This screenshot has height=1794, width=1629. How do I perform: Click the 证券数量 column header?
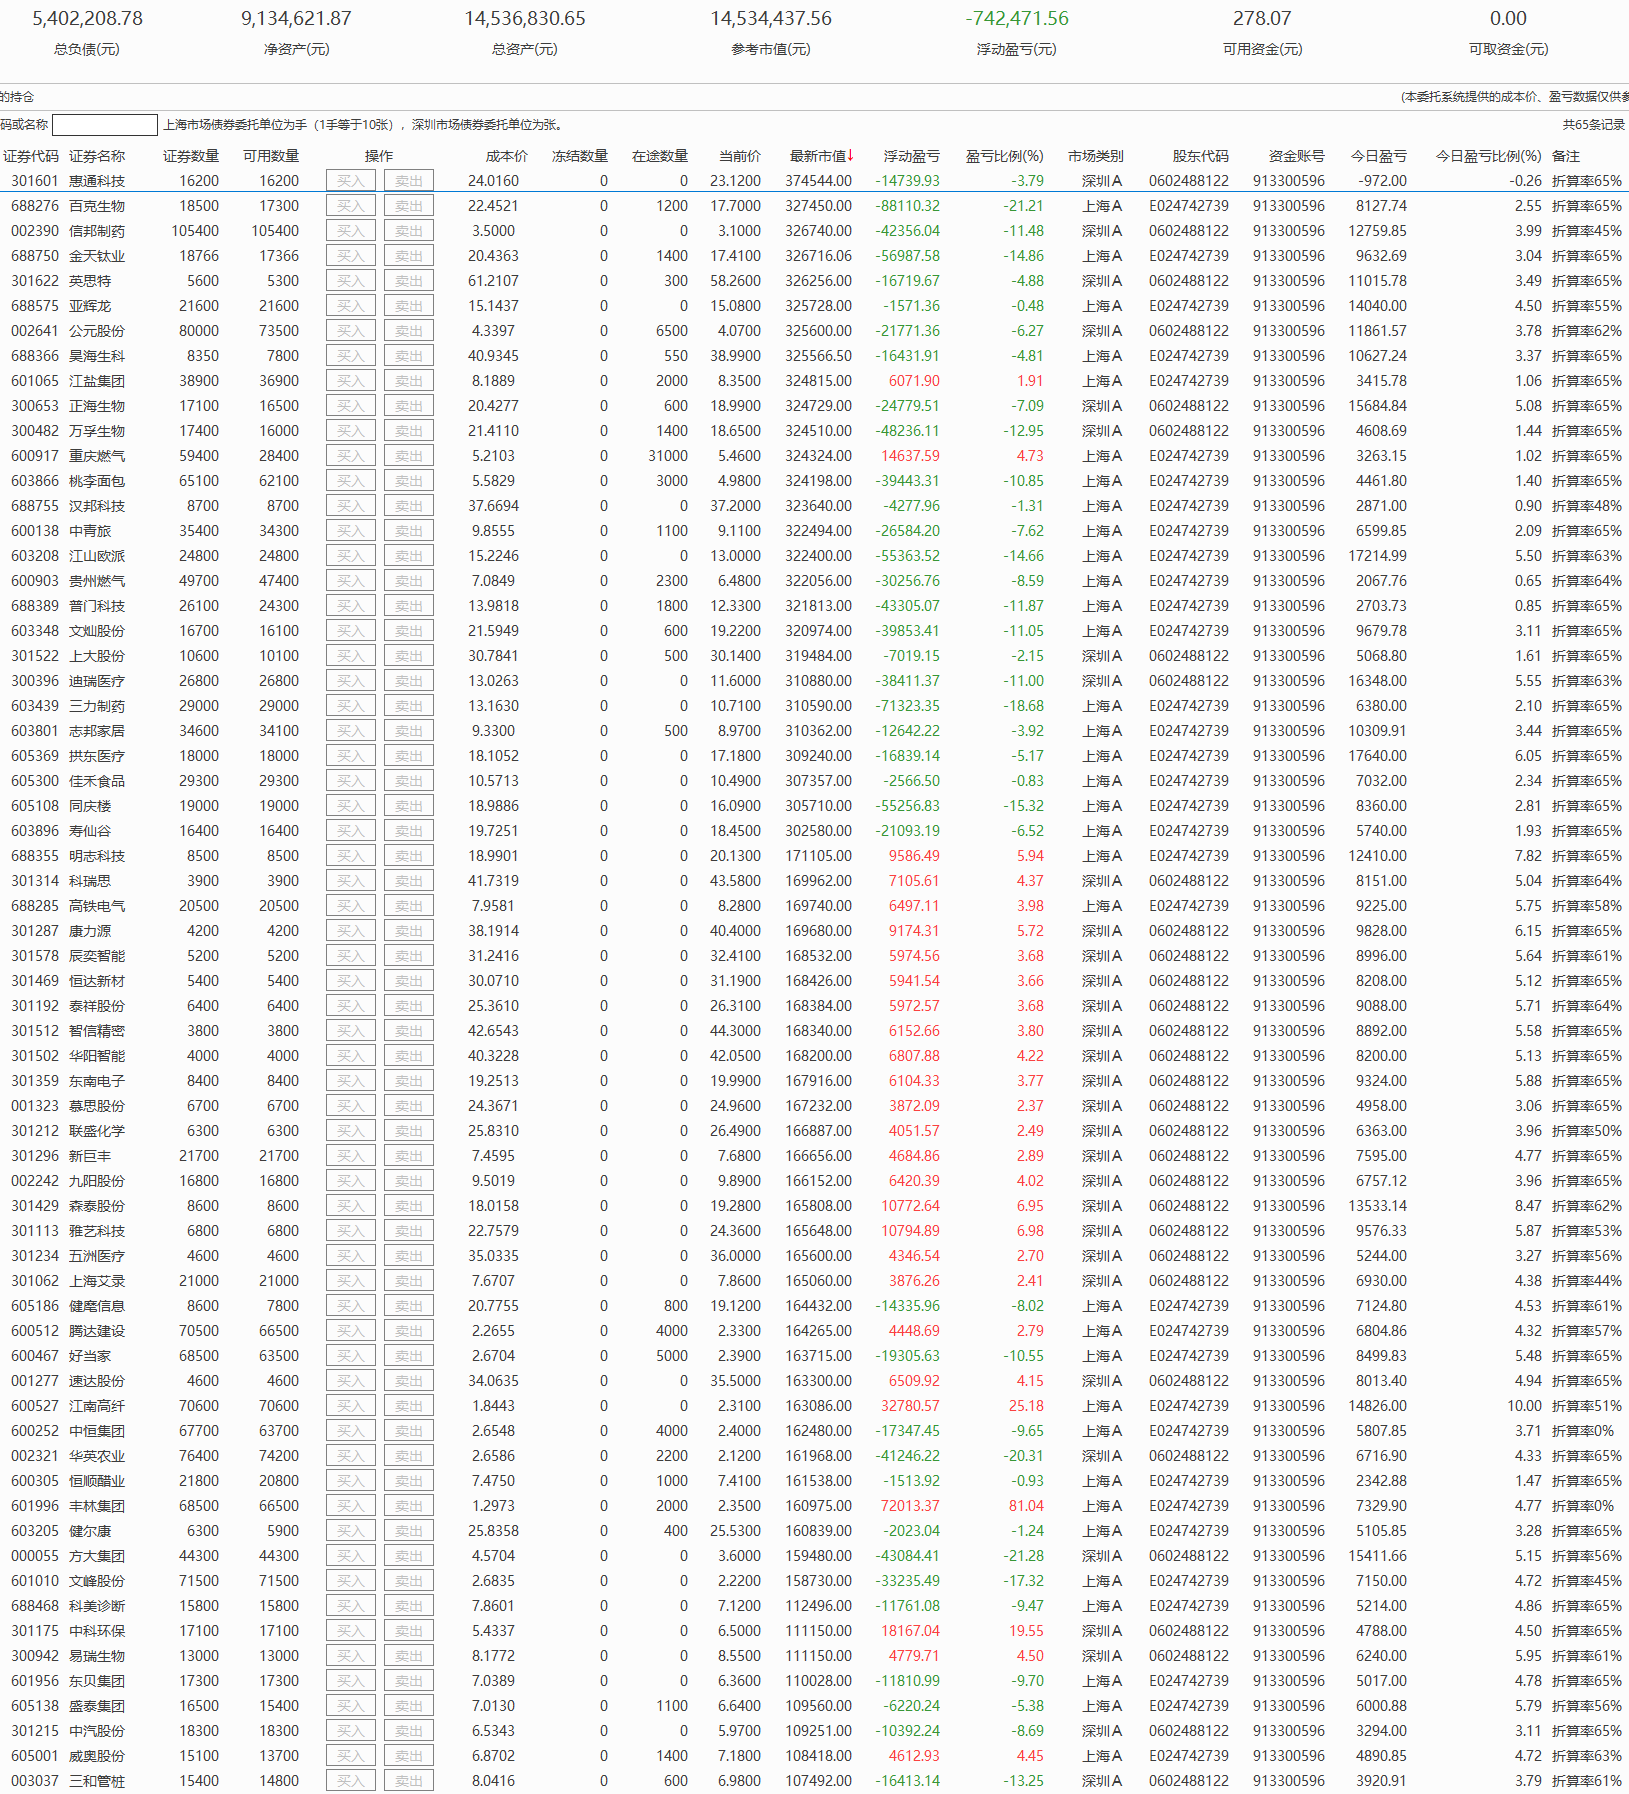191,156
